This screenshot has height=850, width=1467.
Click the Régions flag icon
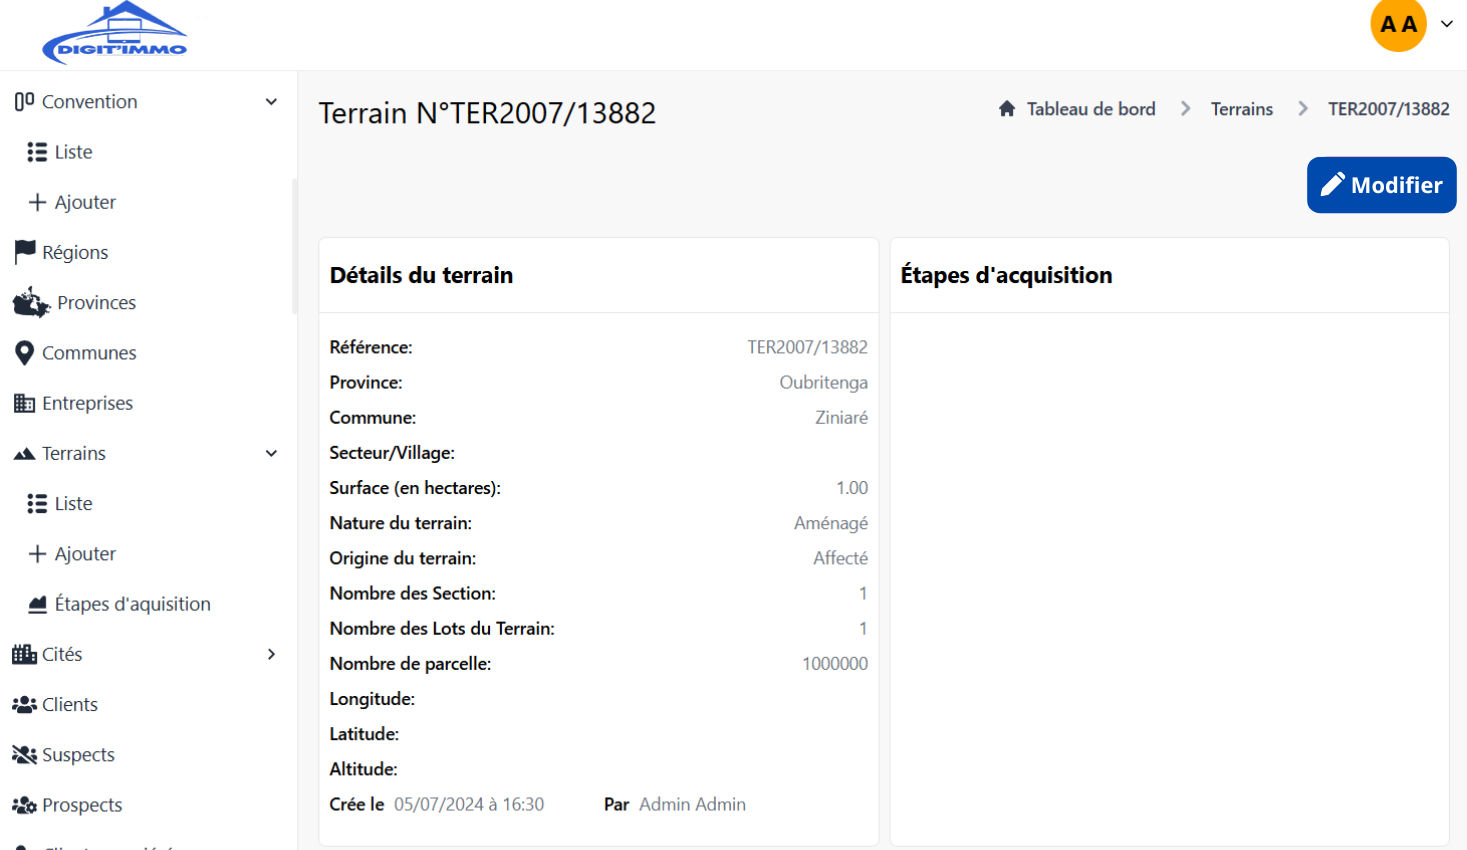point(25,252)
